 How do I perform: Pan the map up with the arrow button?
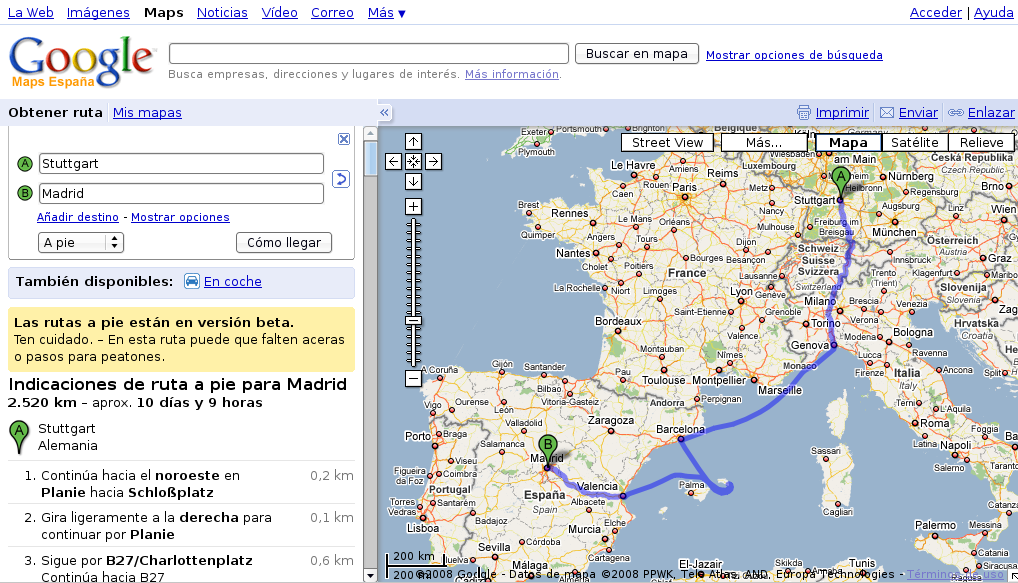[413, 142]
